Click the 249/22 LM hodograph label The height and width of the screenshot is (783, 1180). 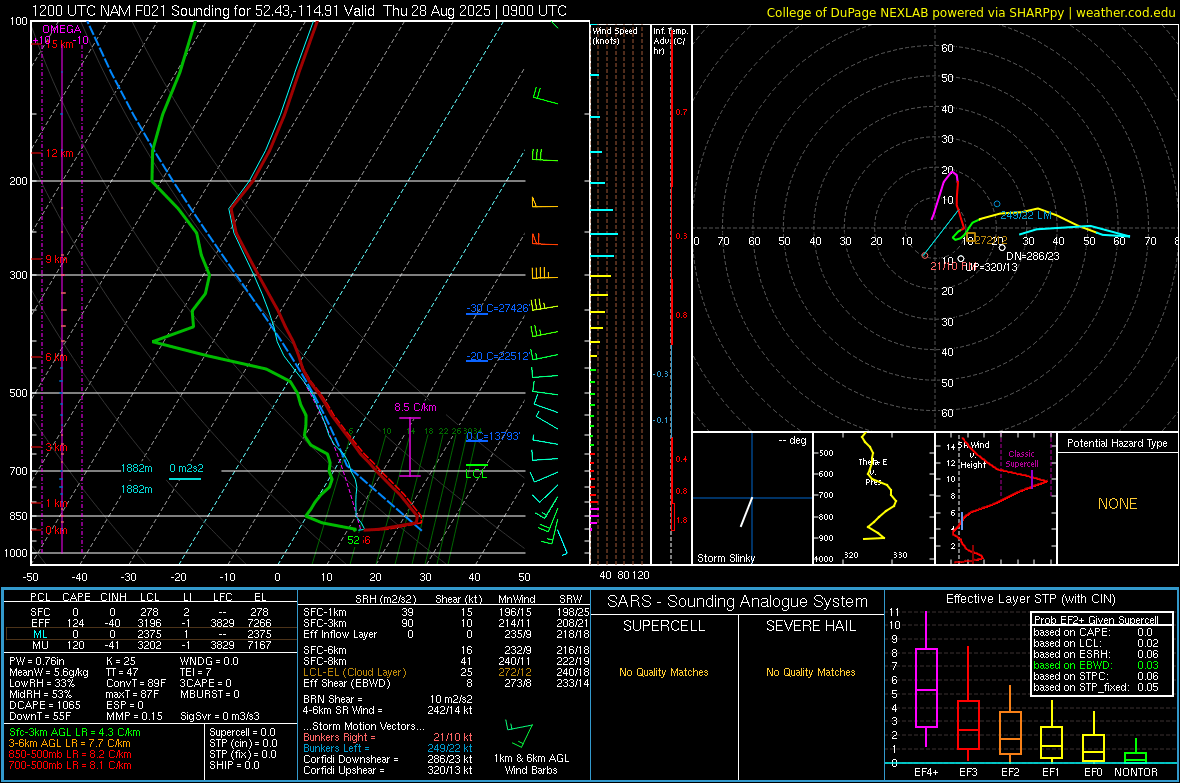1026,215
